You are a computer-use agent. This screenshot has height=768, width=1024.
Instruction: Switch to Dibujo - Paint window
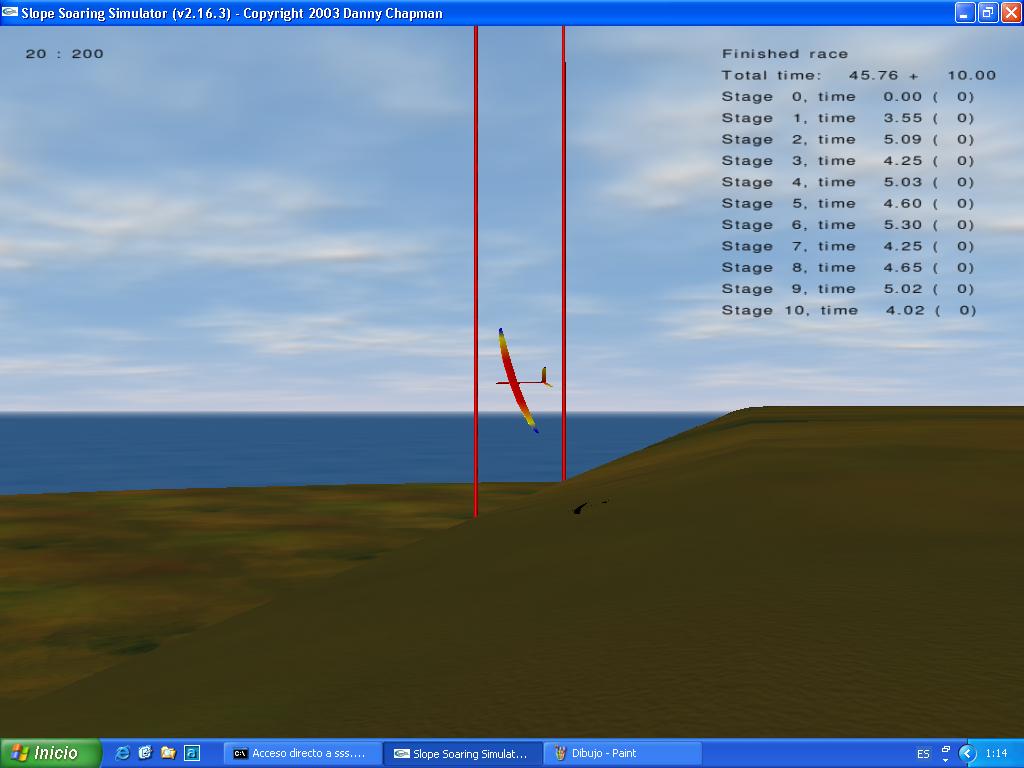(x=621, y=753)
